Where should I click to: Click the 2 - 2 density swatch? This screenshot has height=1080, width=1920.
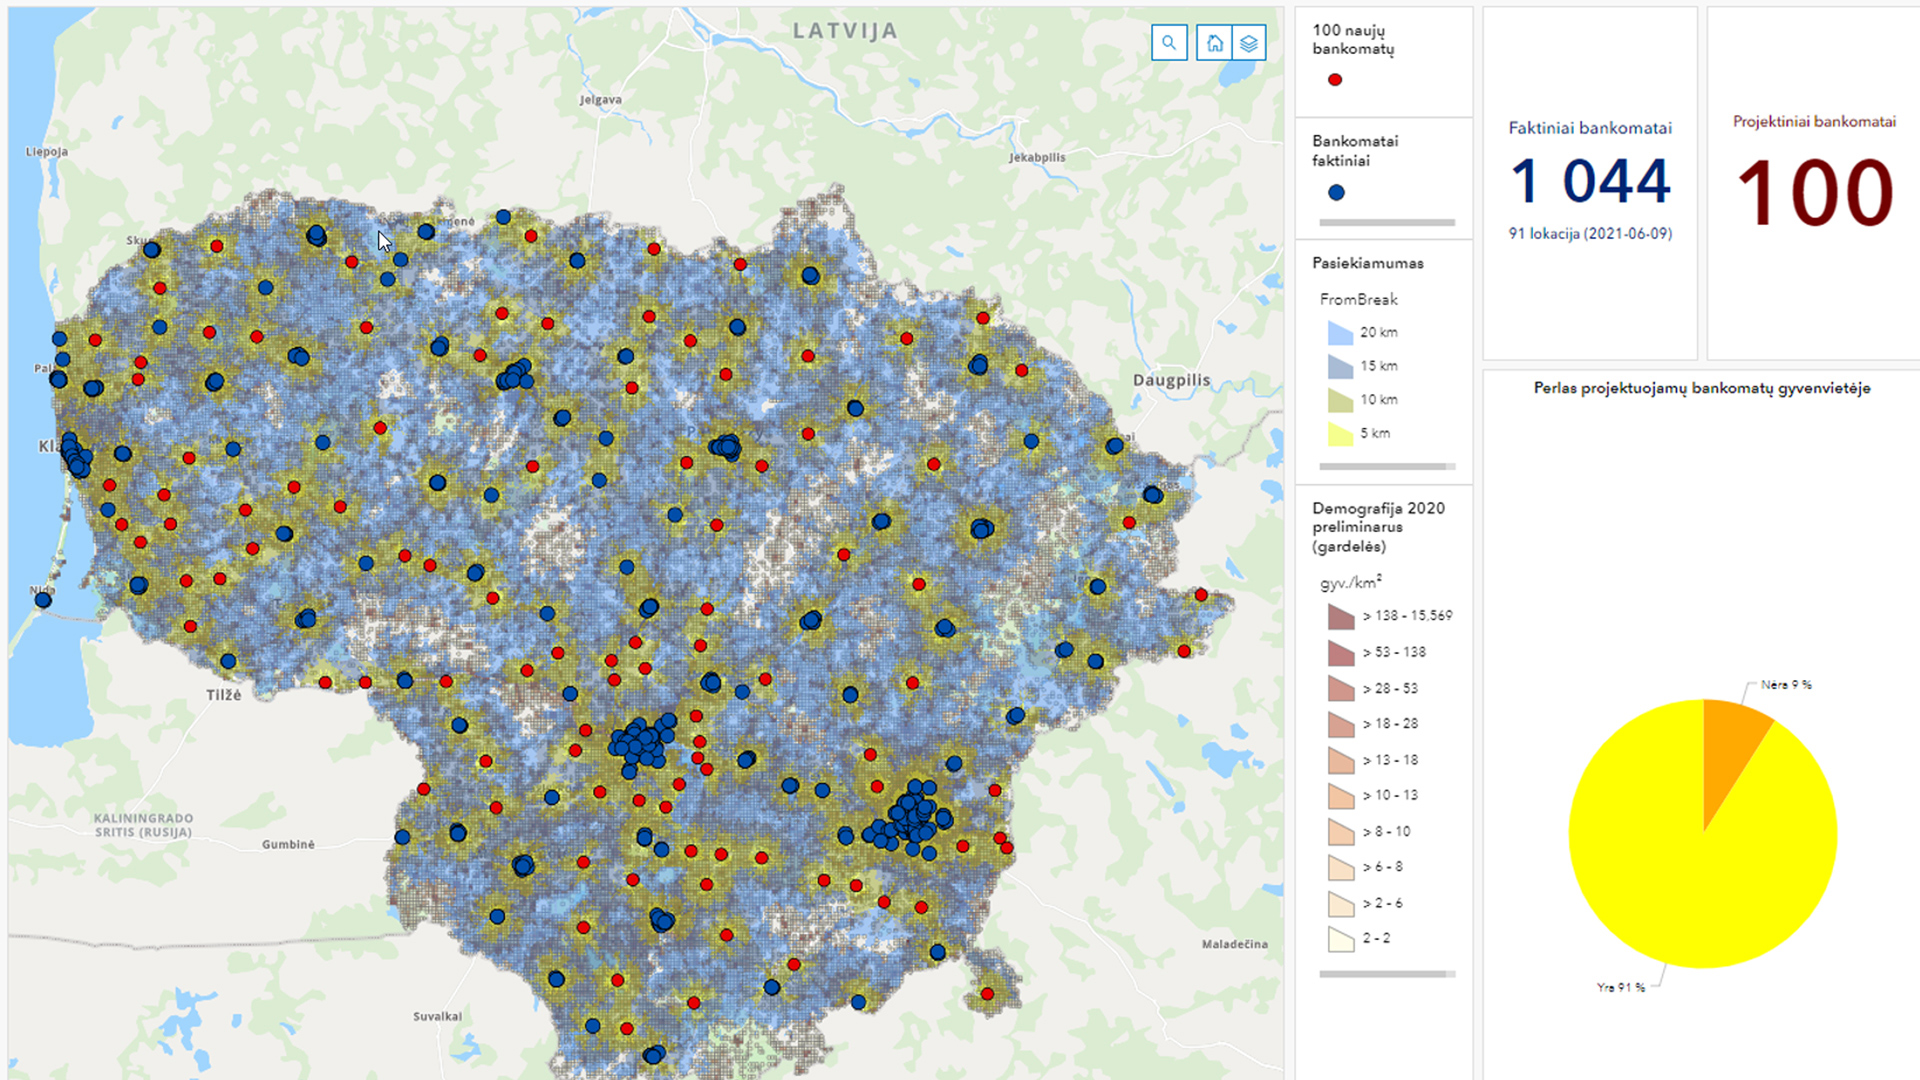click(x=1340, y=939)
